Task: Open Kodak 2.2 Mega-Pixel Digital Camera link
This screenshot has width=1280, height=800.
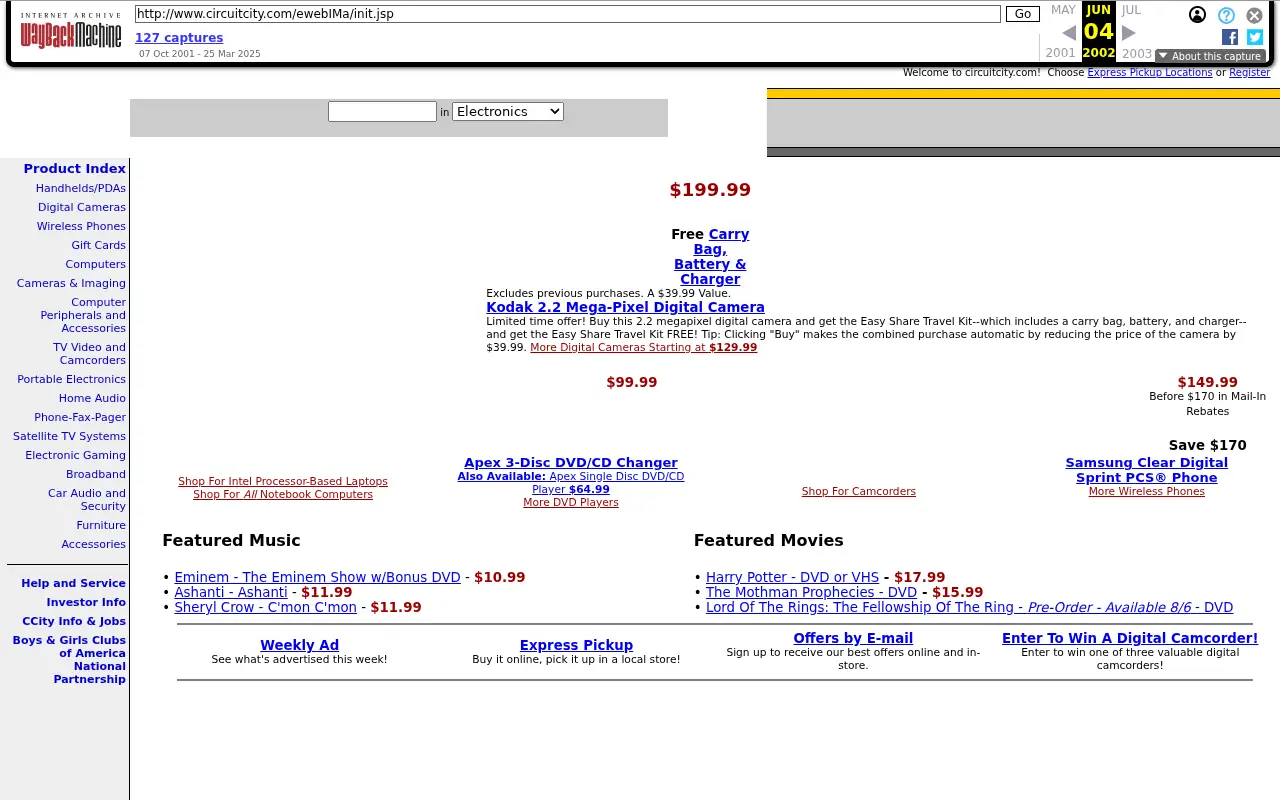Action: (x=625, y=307)
